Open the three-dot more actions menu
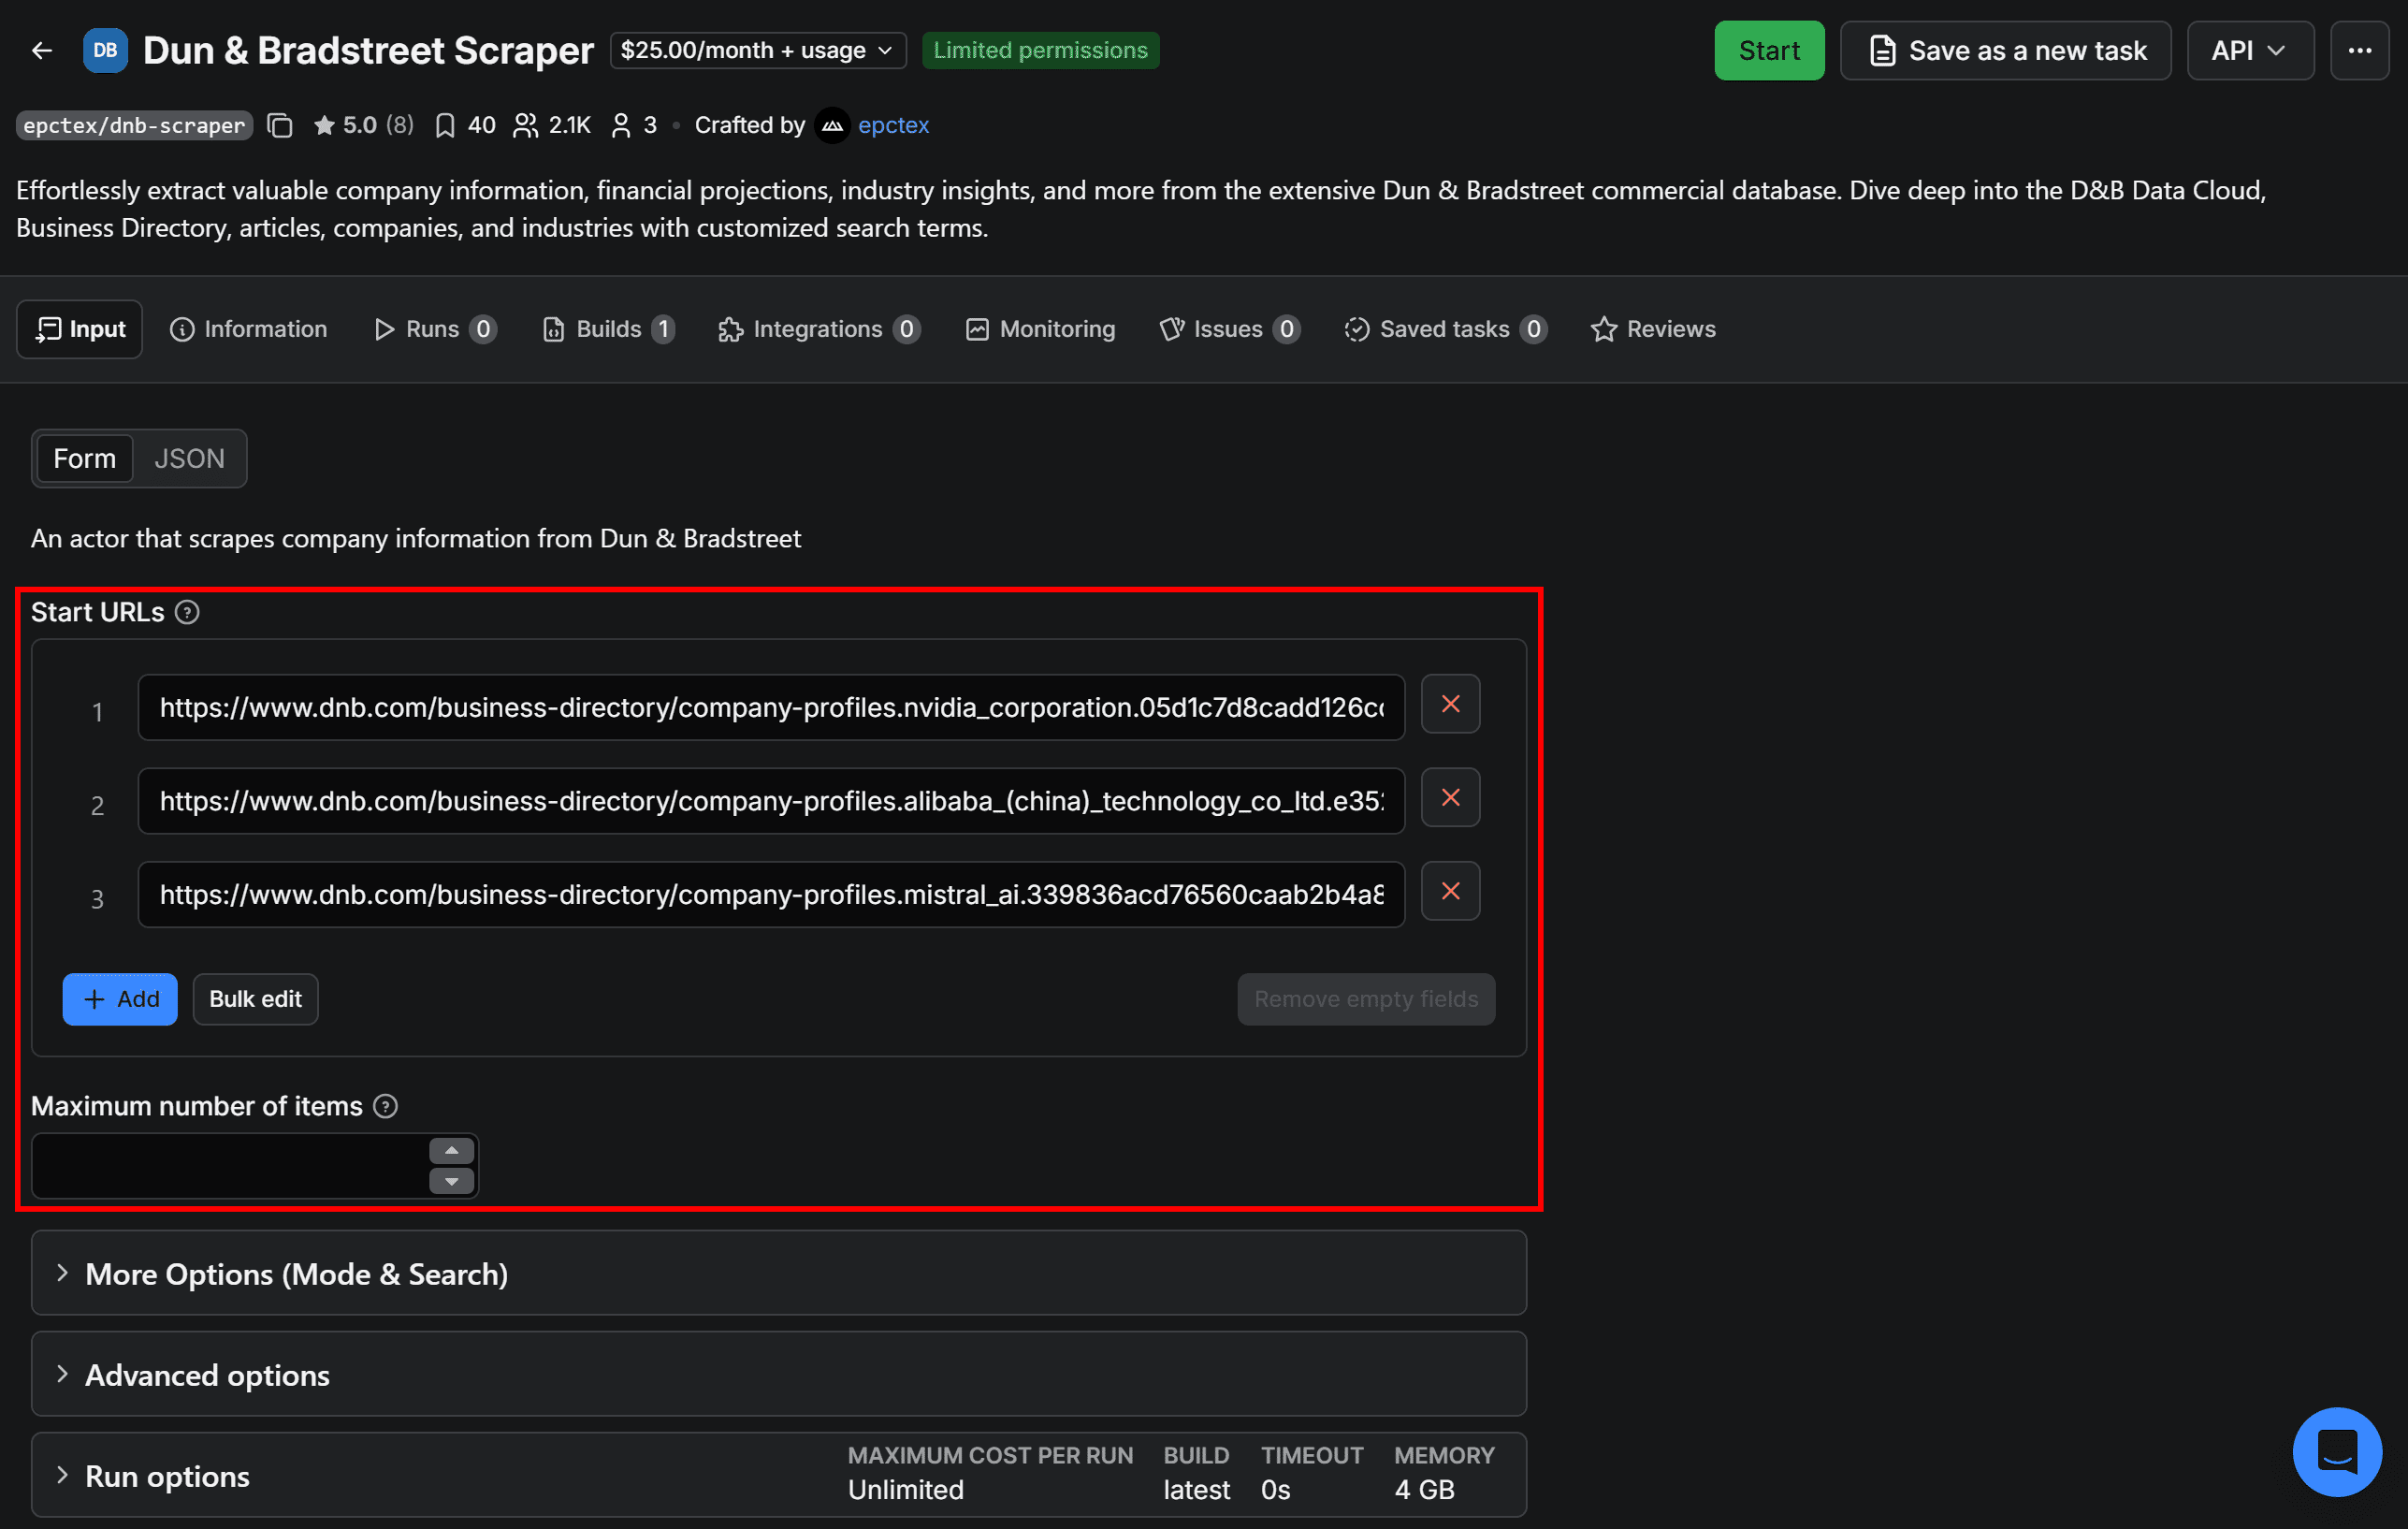The height and width of the screenshot is (1529, 2408). [x=2359, y=50]
